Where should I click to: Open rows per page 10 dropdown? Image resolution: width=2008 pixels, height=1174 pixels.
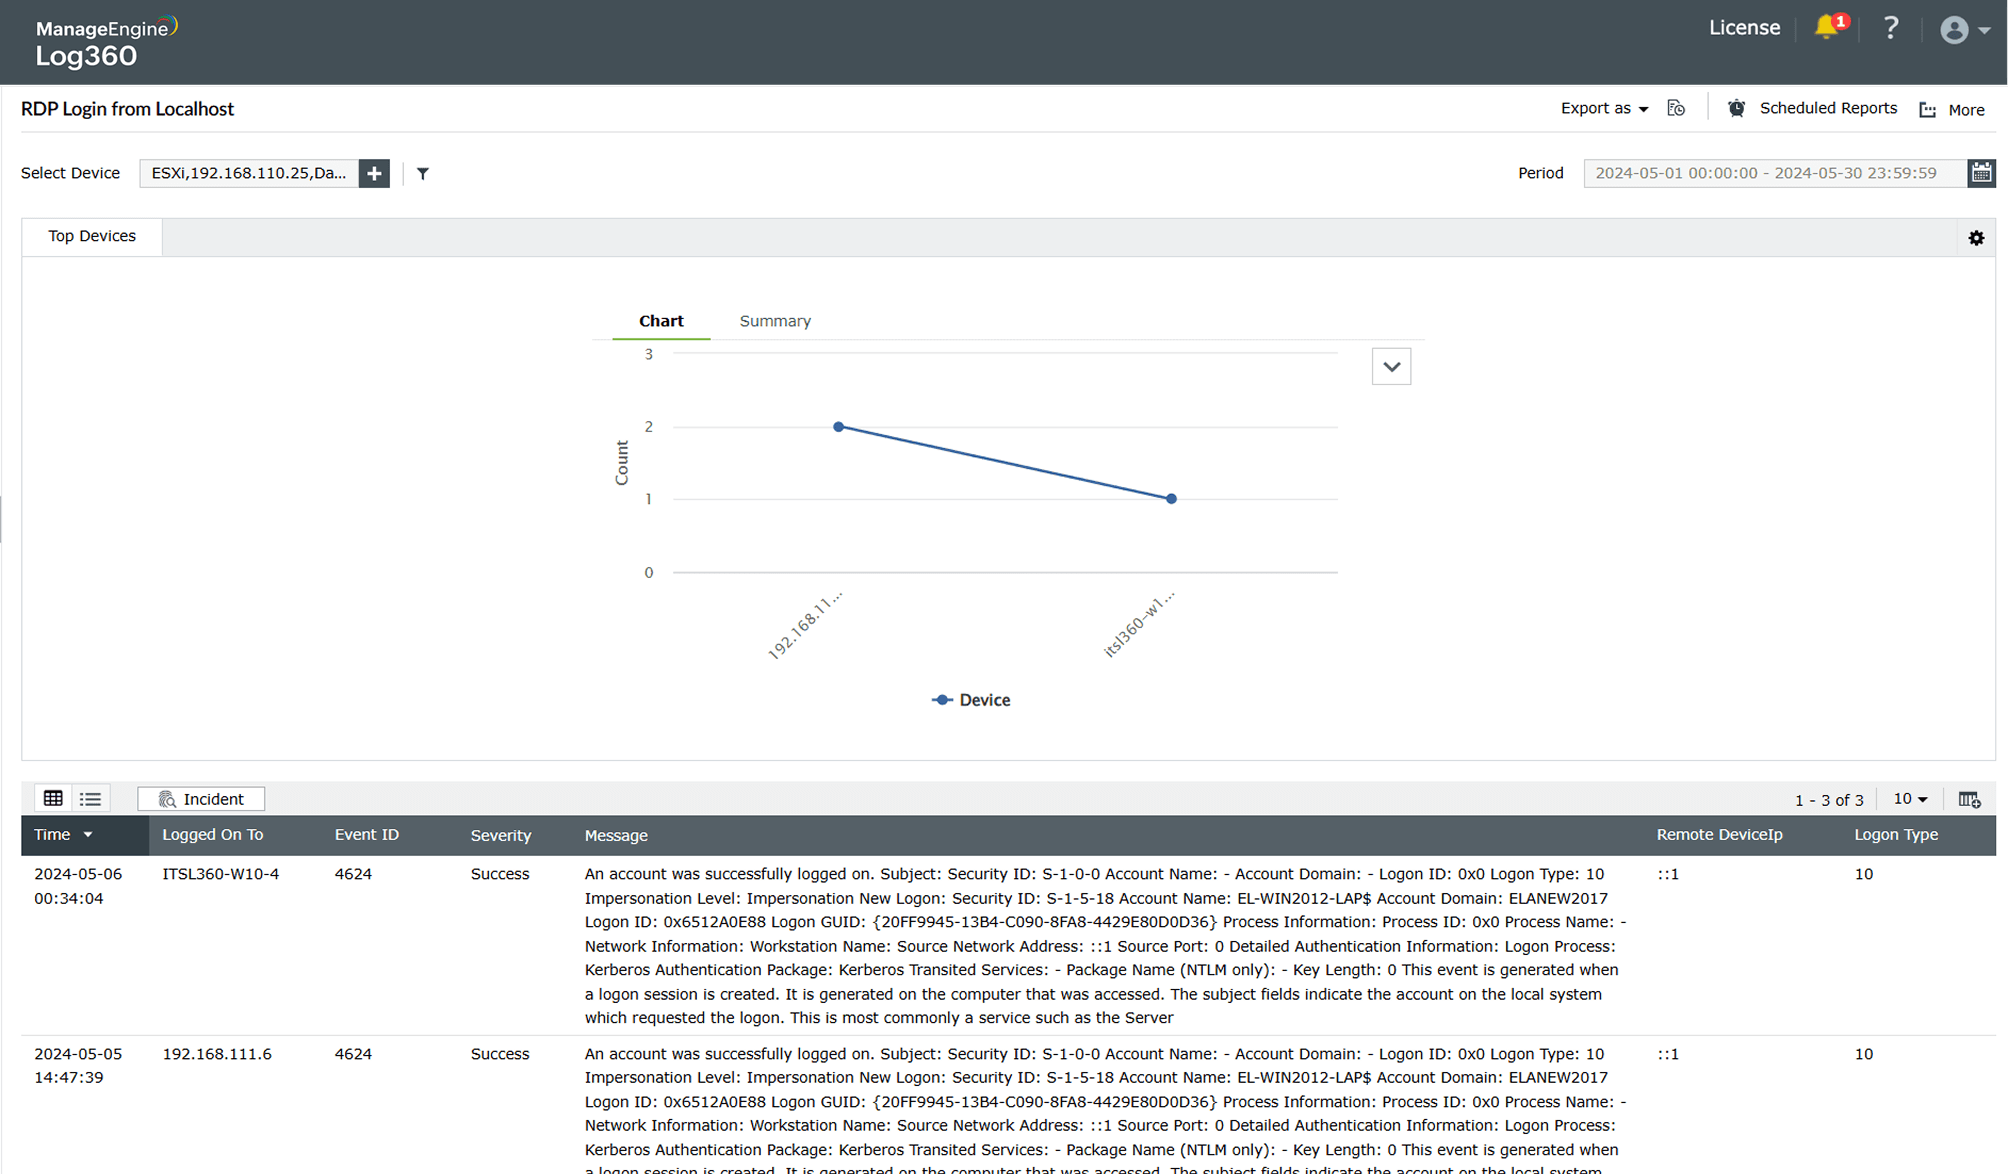pos(1910,799)
